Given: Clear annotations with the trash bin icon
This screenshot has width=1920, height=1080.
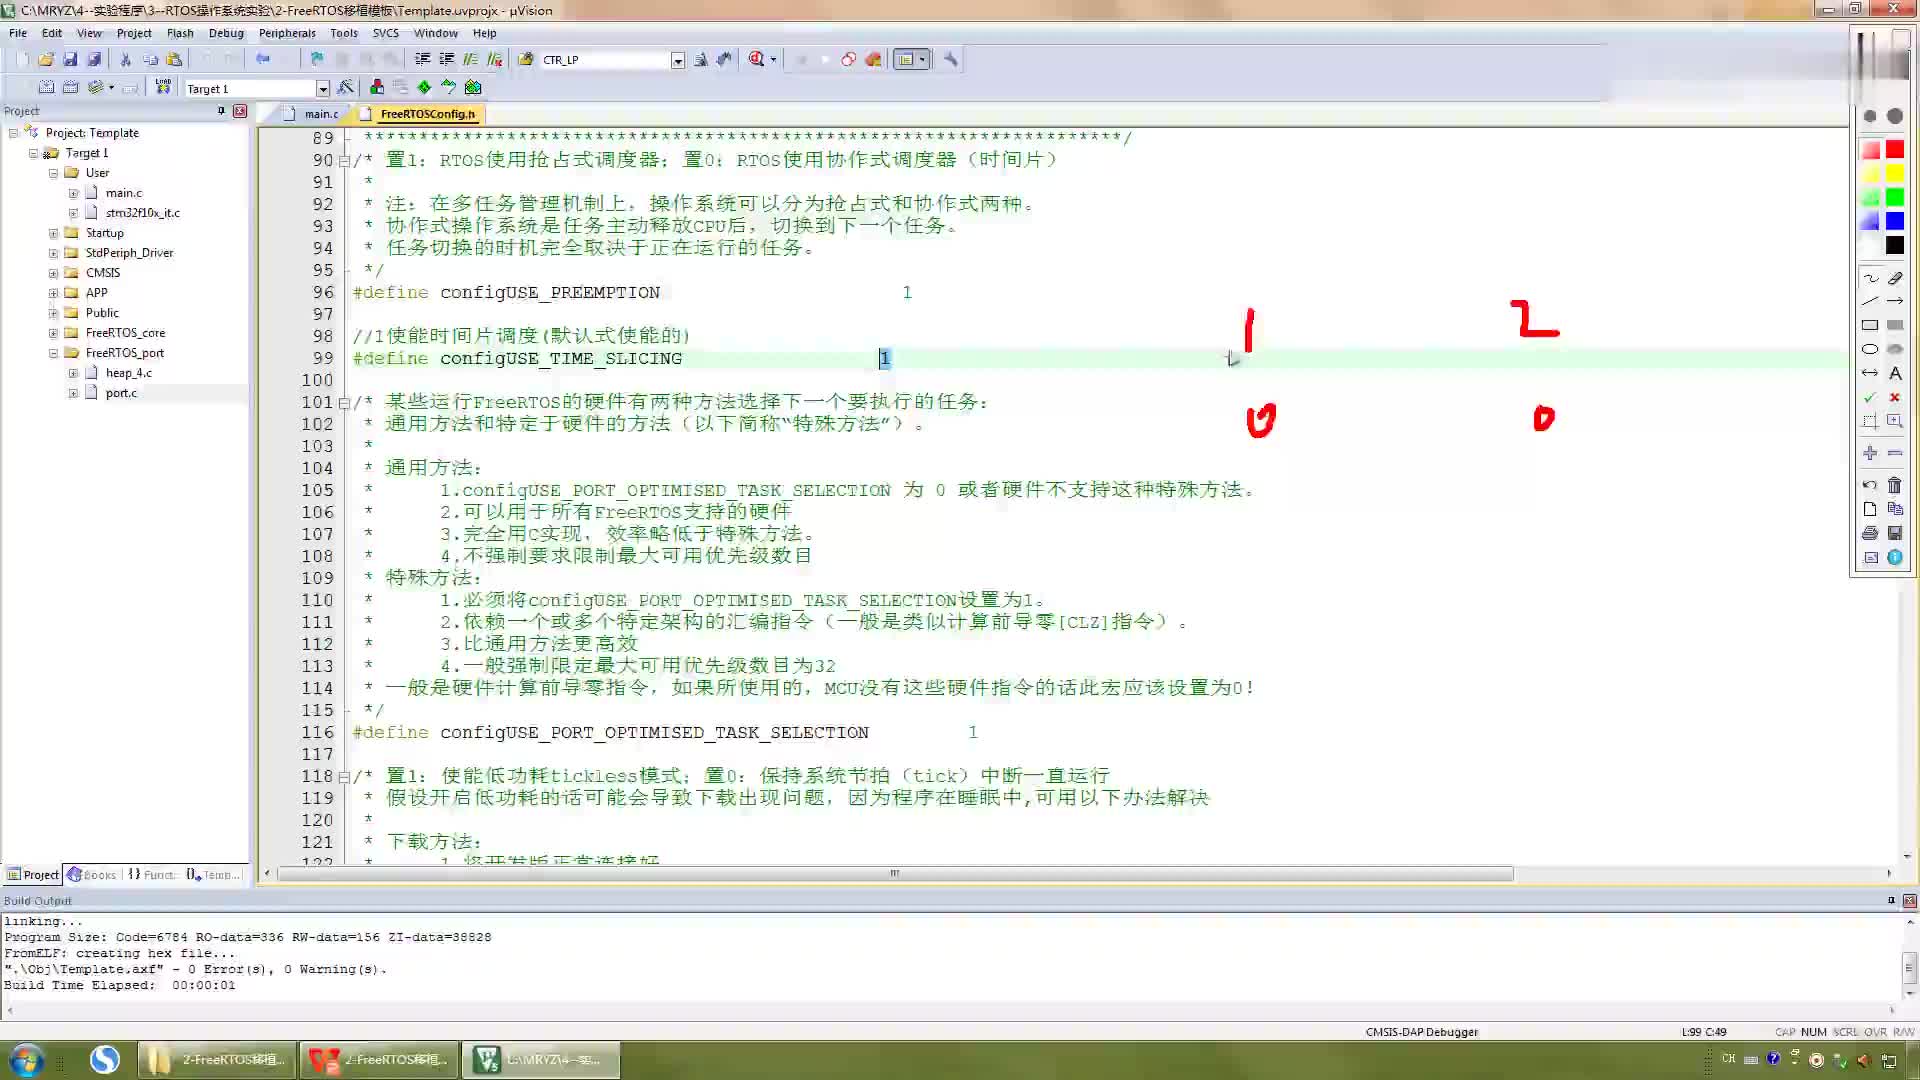Looking at the screenshot, I should pyautogui.click(x=1895, y=485).
